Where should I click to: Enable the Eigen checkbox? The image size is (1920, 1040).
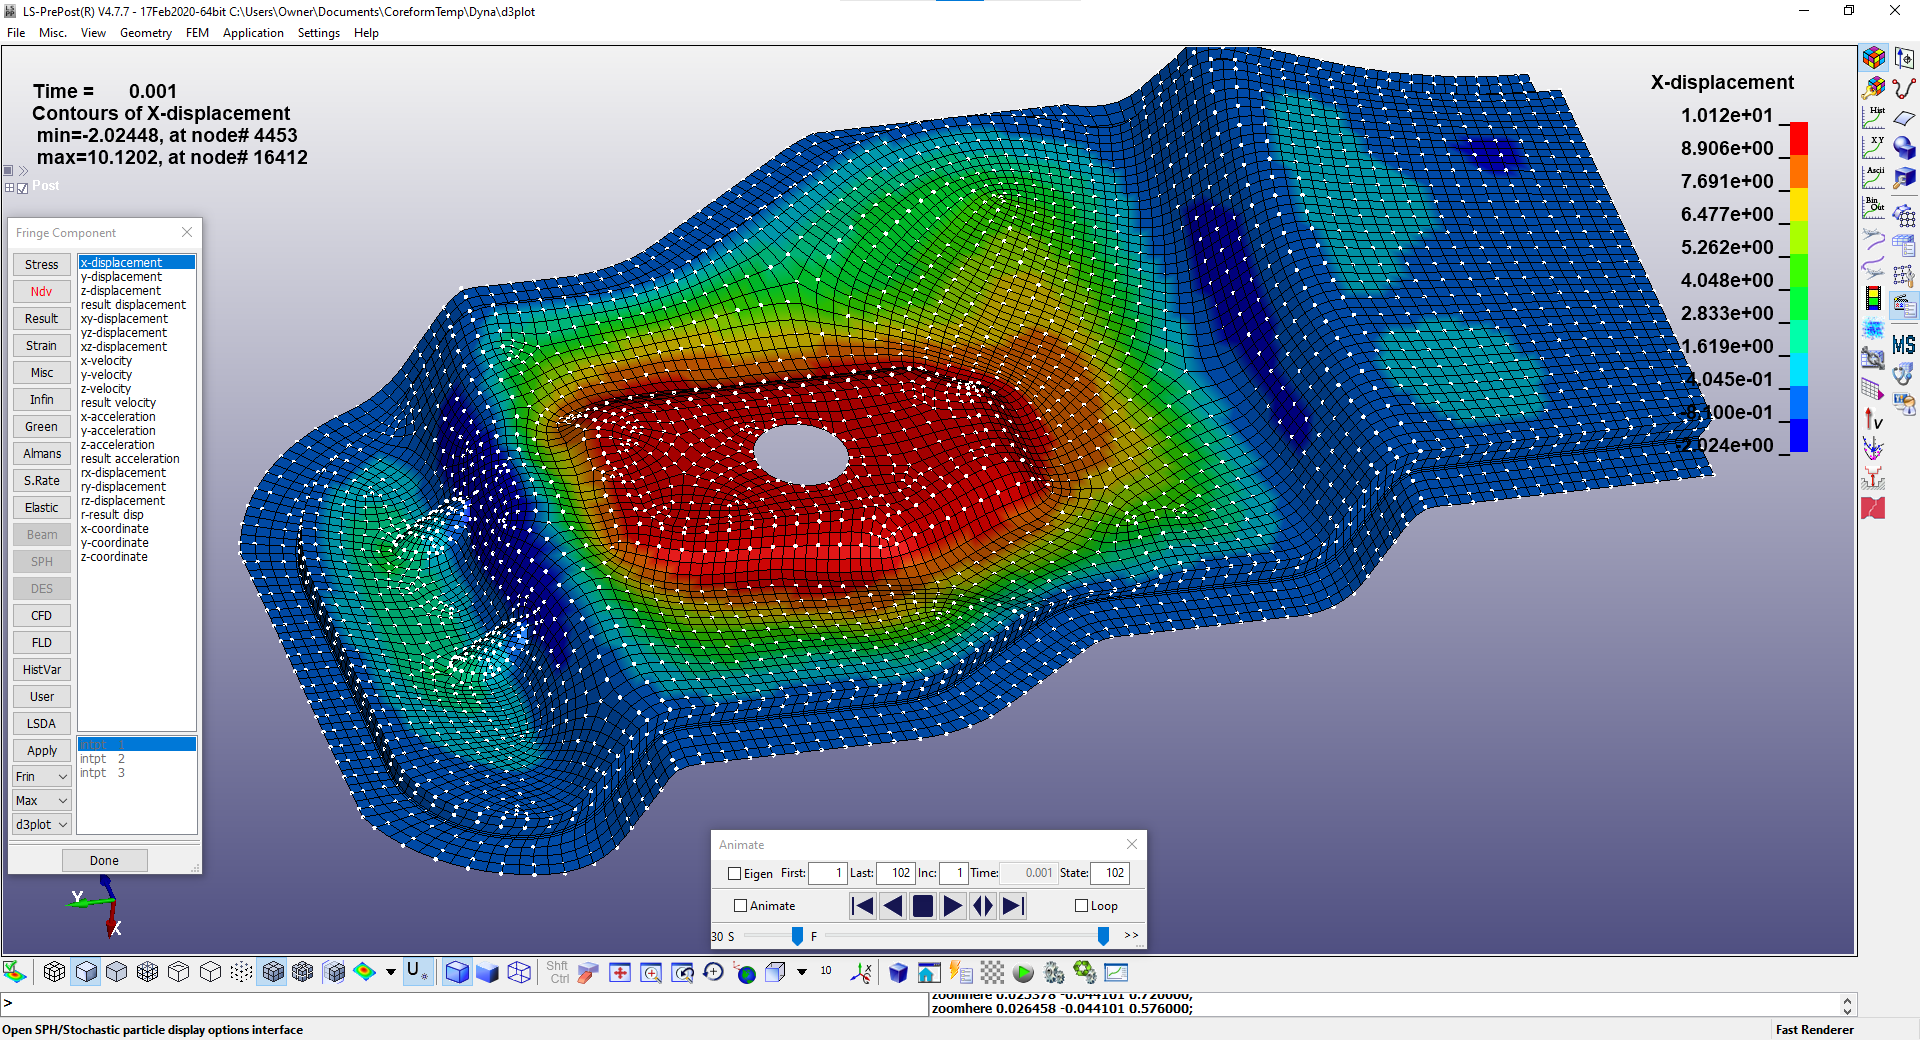(x=735, y=874)
